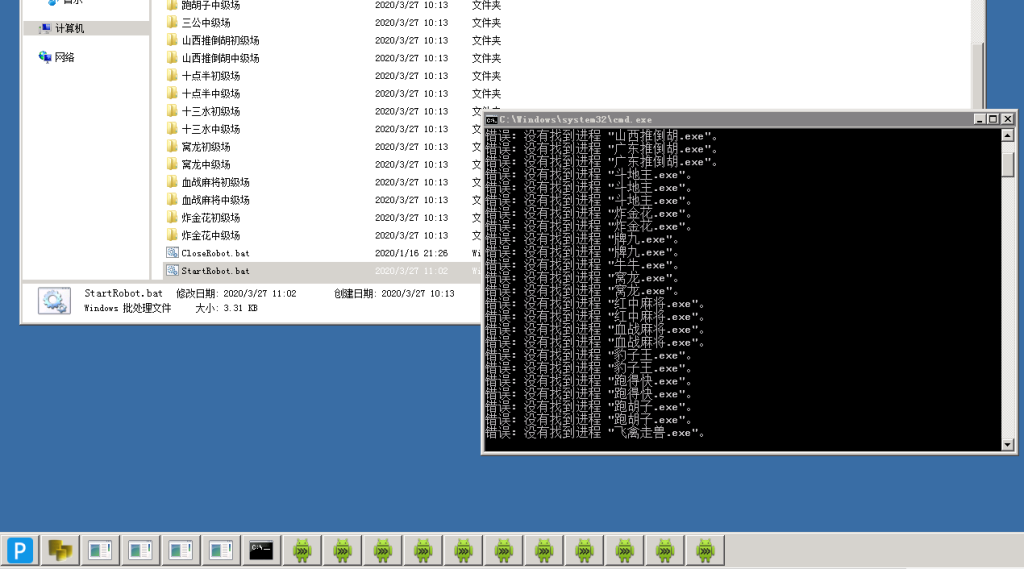The image size is (1024, 569).
Task: Click the cmd window scrollbar up arrow
Action: pyautogui.click(x=1008, y=136)
